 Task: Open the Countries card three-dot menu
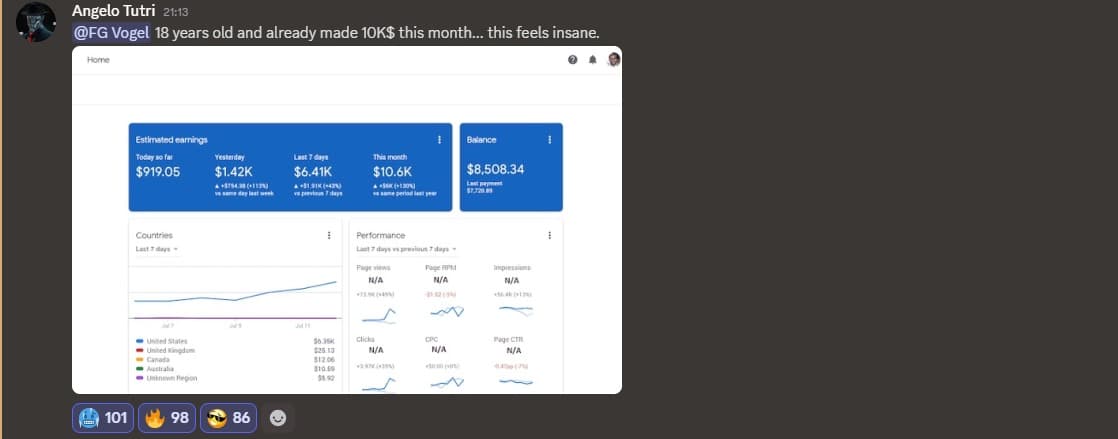[329, 235]
